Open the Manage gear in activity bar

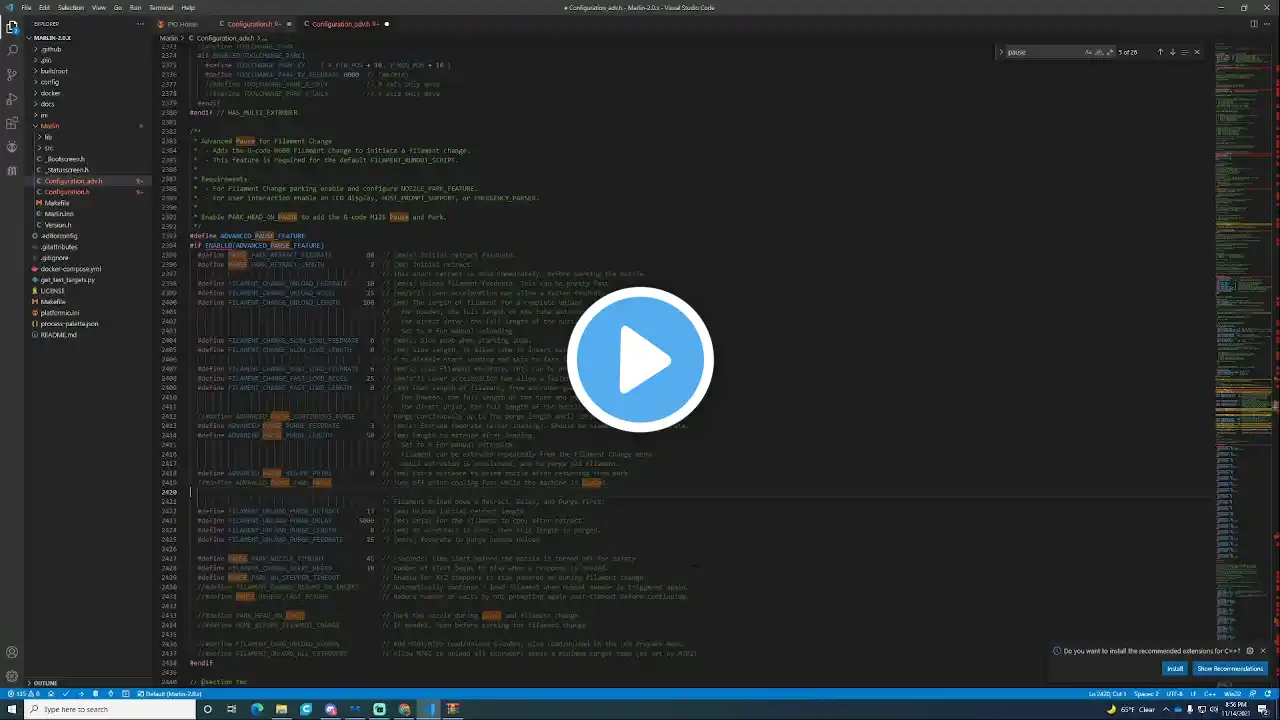coord(12,677)
